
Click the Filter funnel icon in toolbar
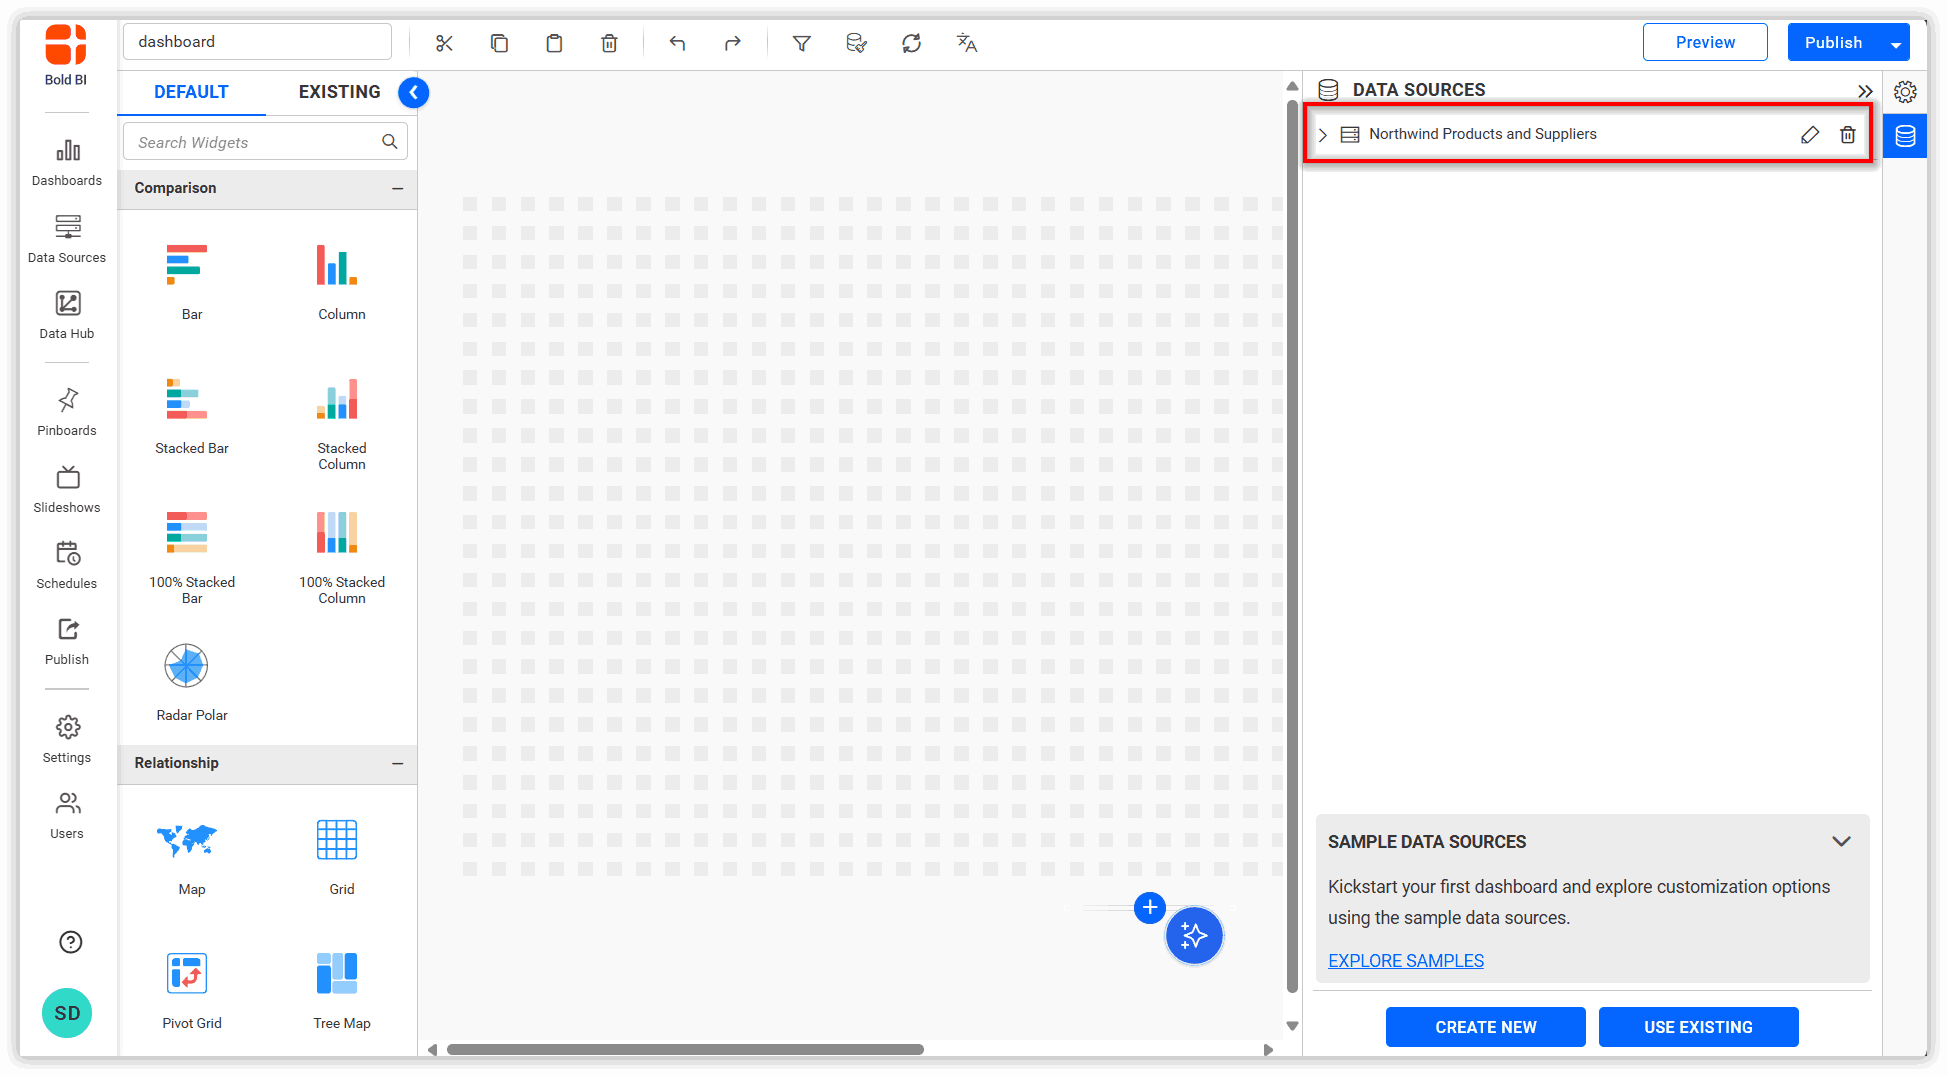coord(801,43)
